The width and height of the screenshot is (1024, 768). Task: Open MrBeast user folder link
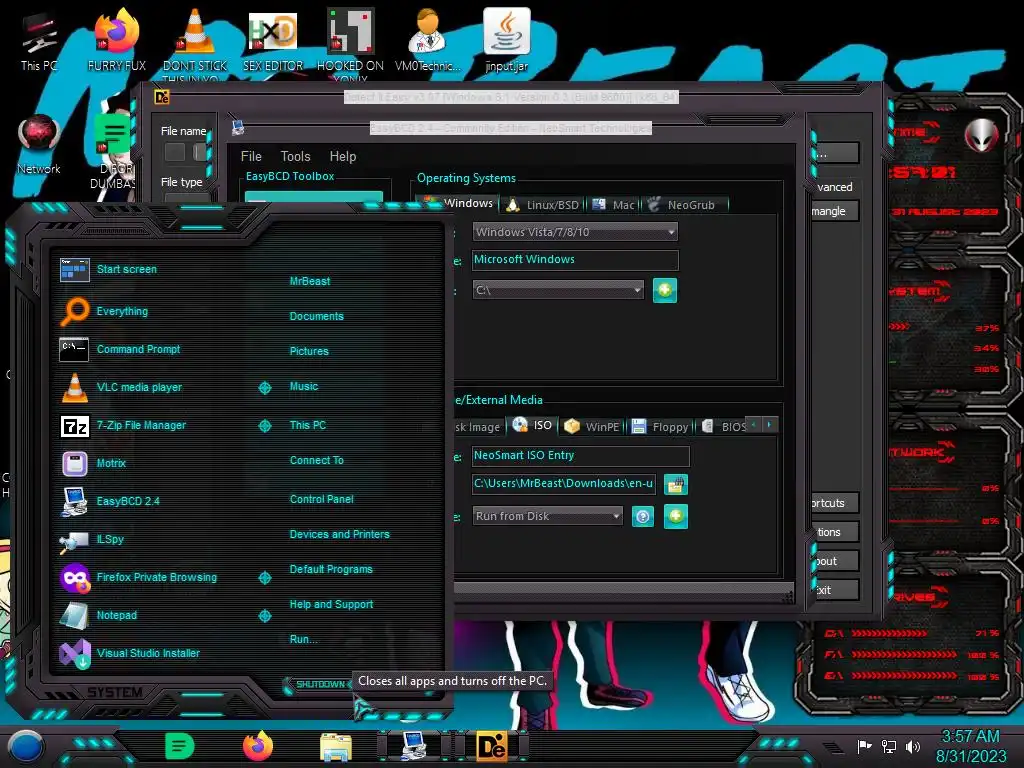click(x=310, y=281)
